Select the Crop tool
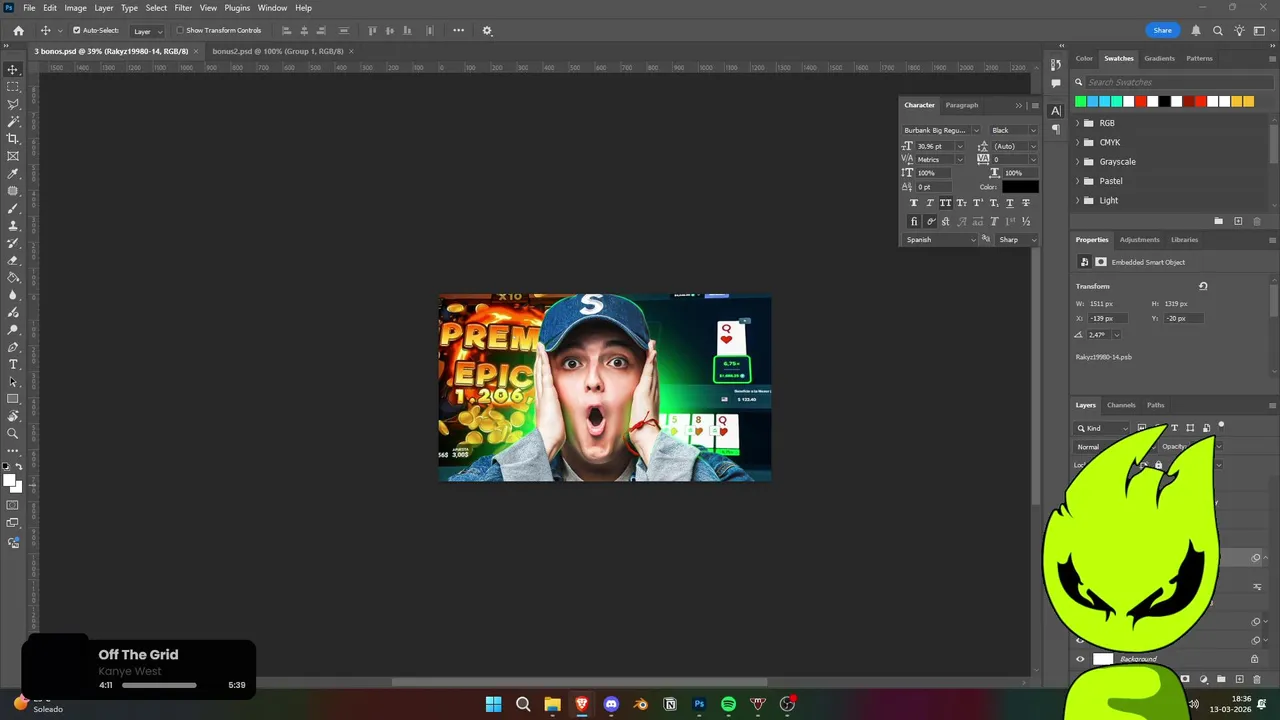This screenshot has height=720, width=1280. coord(13,139)
